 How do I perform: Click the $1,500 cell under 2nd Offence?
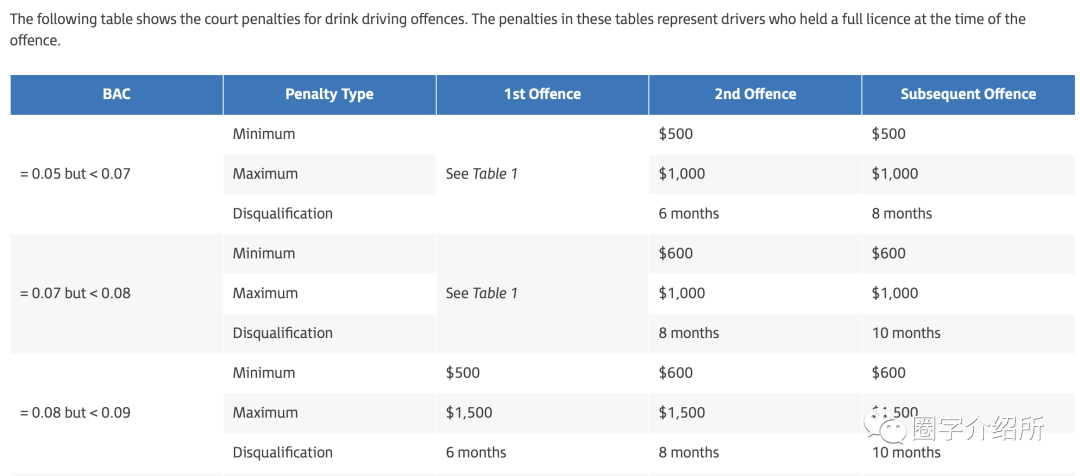pyautogui.click(x=682, y=413)
